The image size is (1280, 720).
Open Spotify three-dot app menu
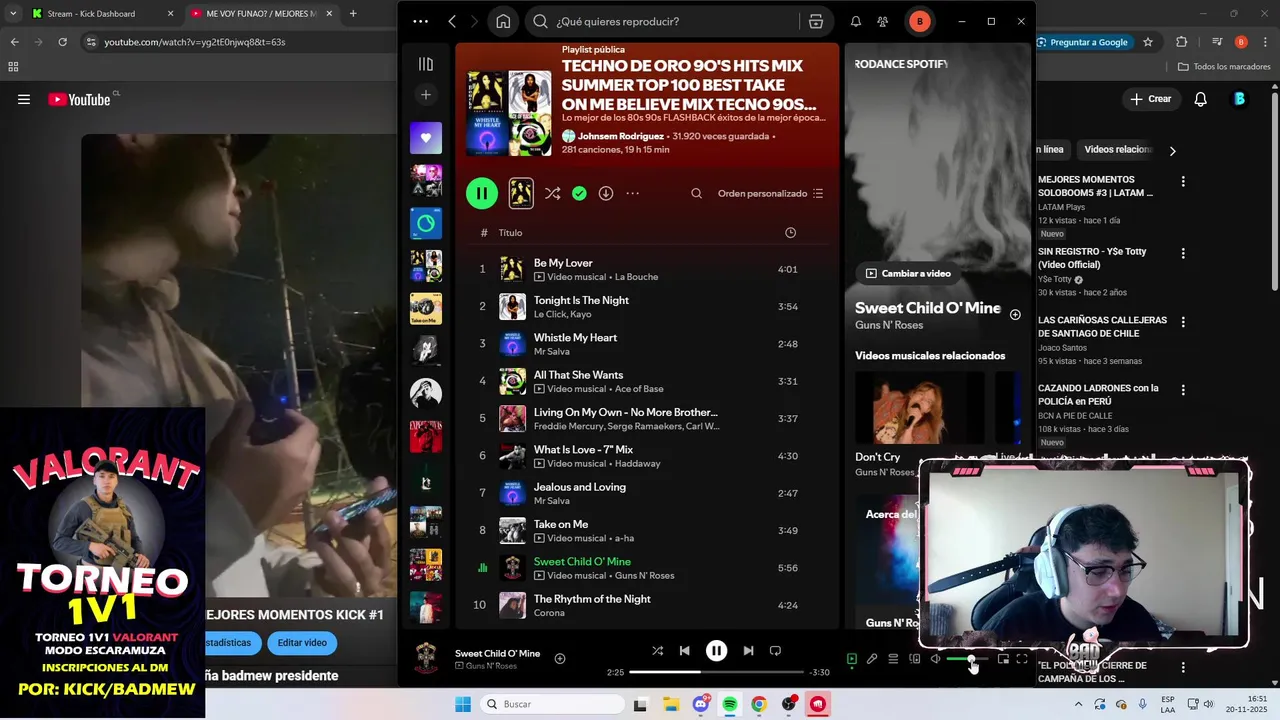click(x=420, y=21)
